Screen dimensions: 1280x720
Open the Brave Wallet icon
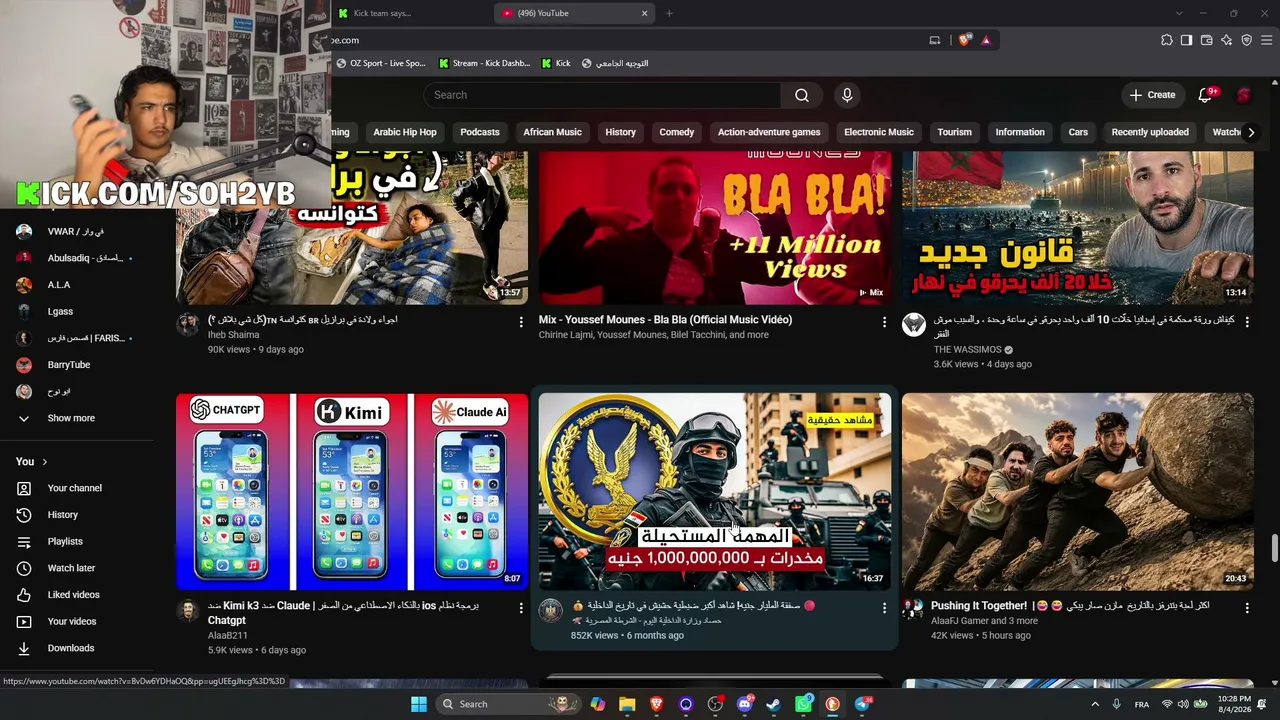tap(1206, 40)
